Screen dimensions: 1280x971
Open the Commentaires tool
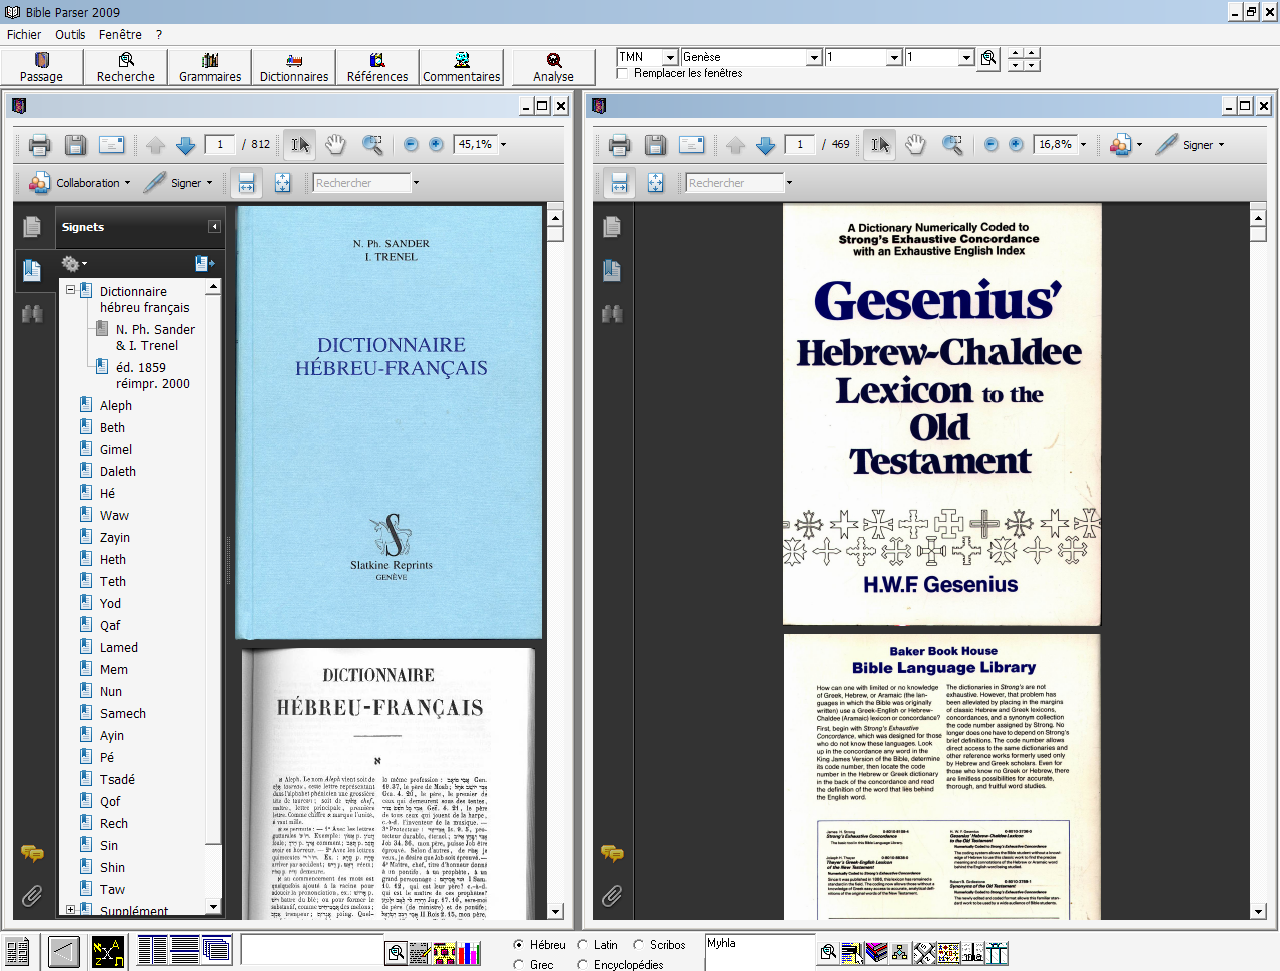(461, 67)
